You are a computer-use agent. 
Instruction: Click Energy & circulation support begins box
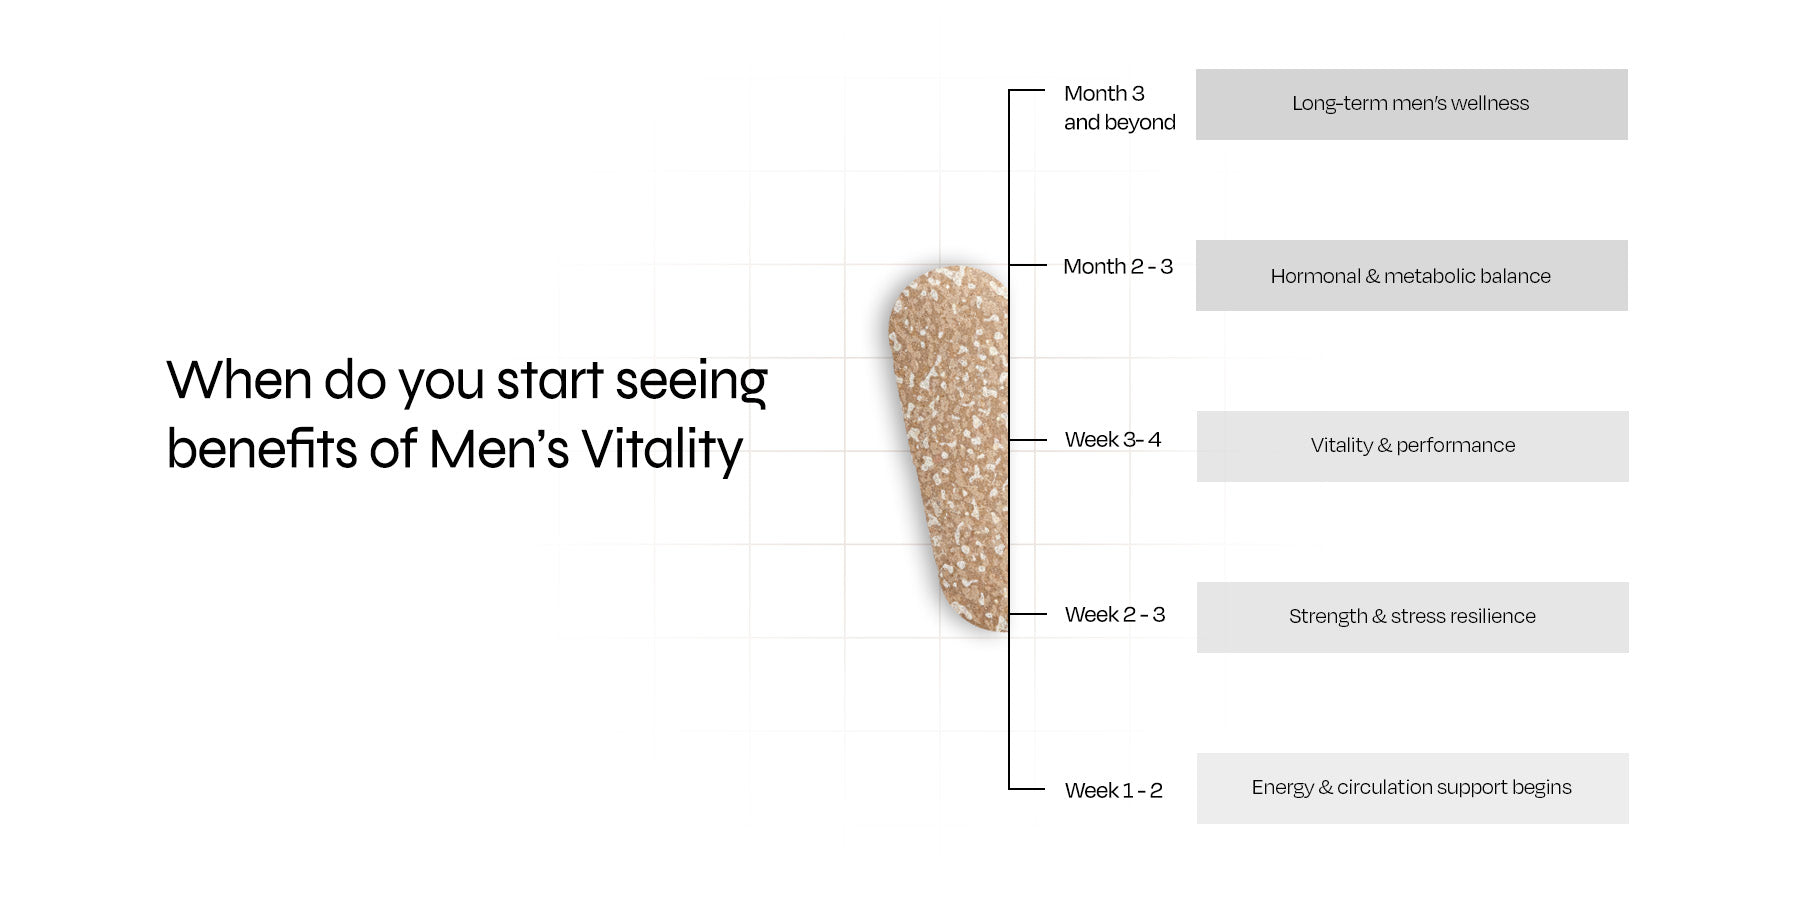pyautogui.click(x=1412, y=788)
